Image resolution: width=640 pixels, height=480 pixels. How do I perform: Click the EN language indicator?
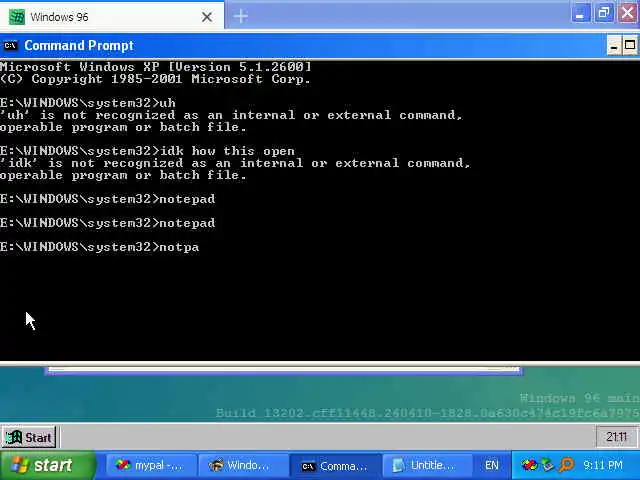[x=492, y=465]
